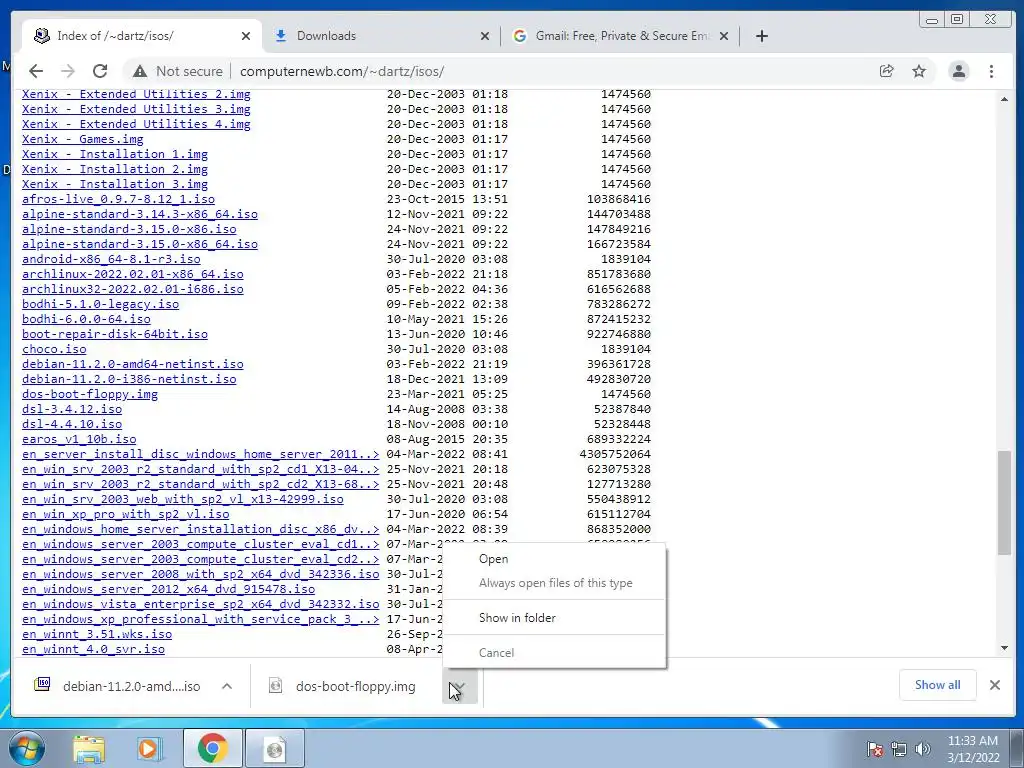Image resolution: width=1024 pixels, height=768 pixels.
Task: Switch to the Gmail tab
Action: coord(620,36)
